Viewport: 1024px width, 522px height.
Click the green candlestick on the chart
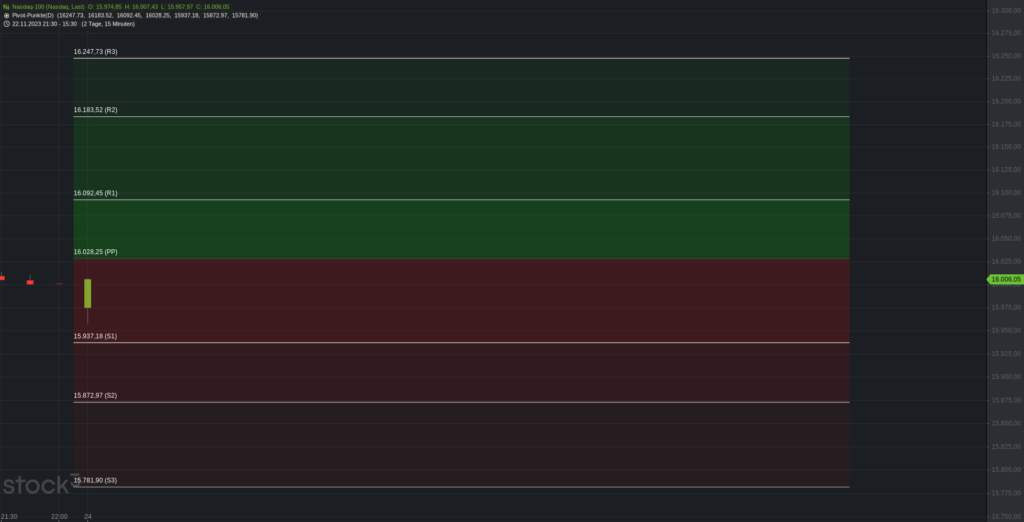[x=88, y=293]
